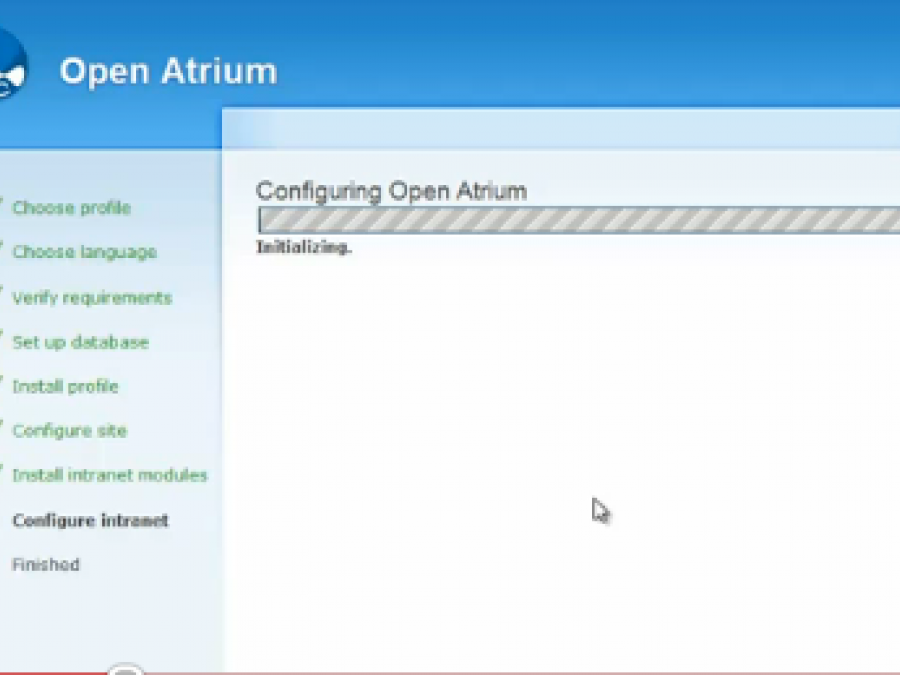
Task: Go to the Configure site step
Action: 69,431
